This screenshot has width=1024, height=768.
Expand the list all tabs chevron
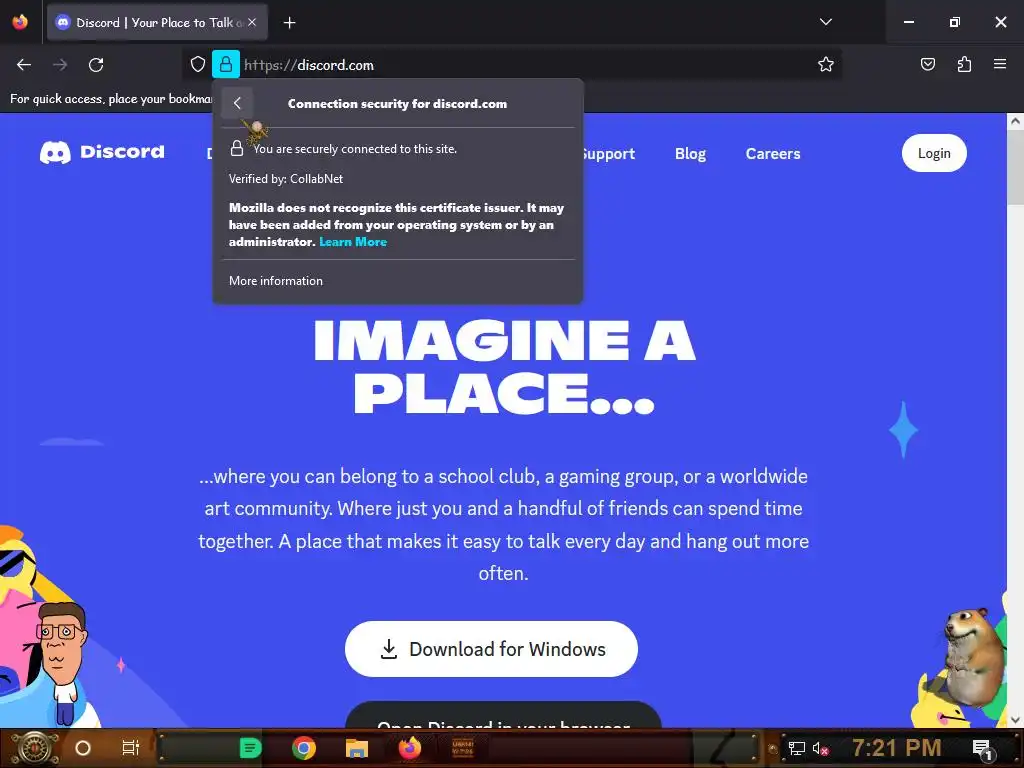825,22
